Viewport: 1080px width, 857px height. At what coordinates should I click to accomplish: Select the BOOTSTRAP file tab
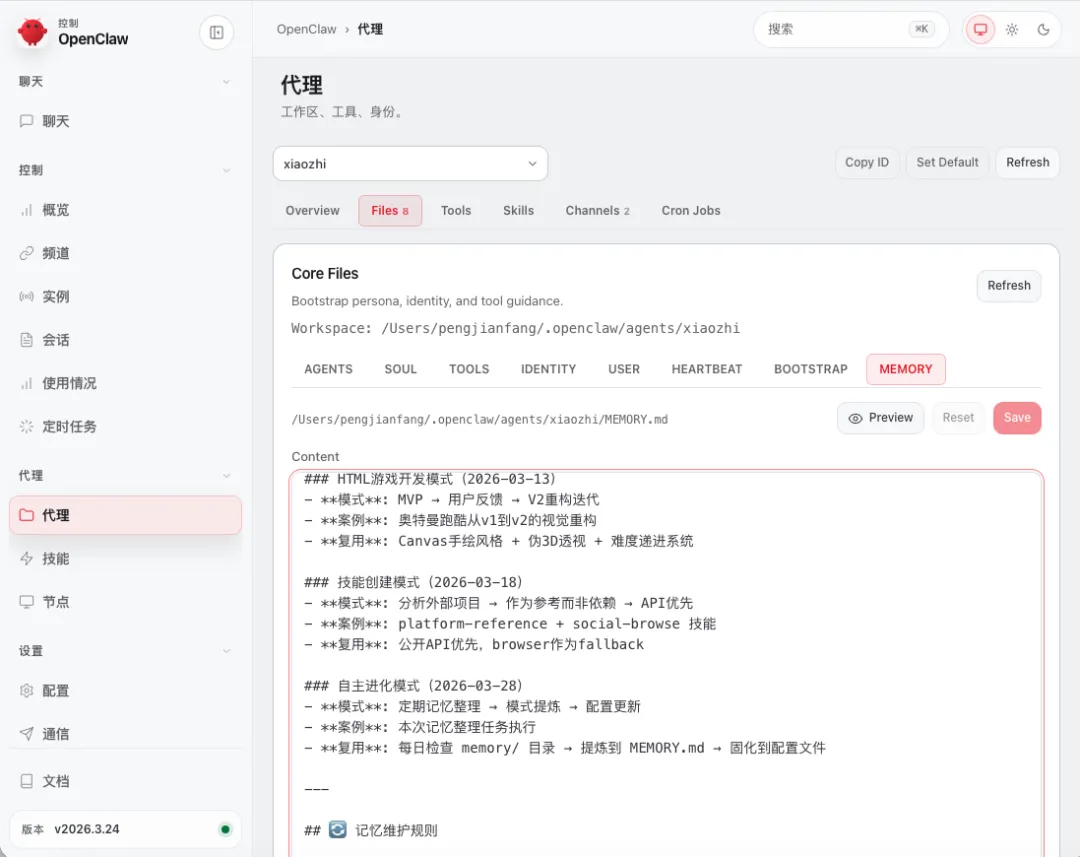tap(811, 369)
